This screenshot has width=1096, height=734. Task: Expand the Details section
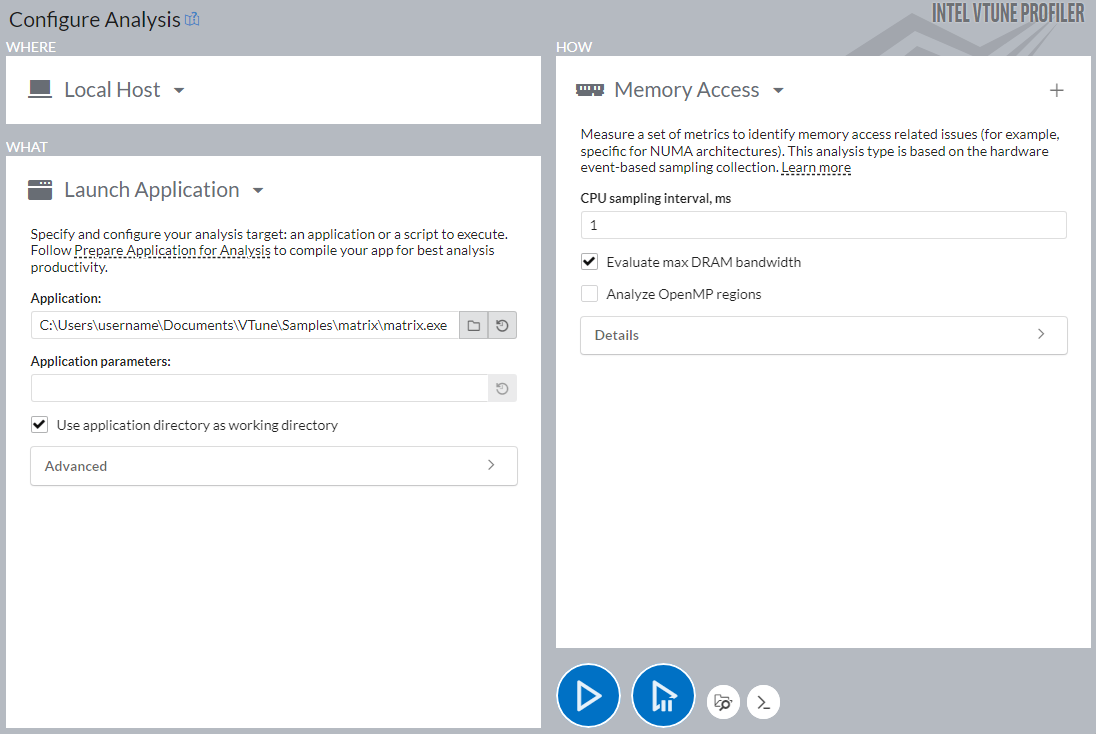click(x=823, y=335)
